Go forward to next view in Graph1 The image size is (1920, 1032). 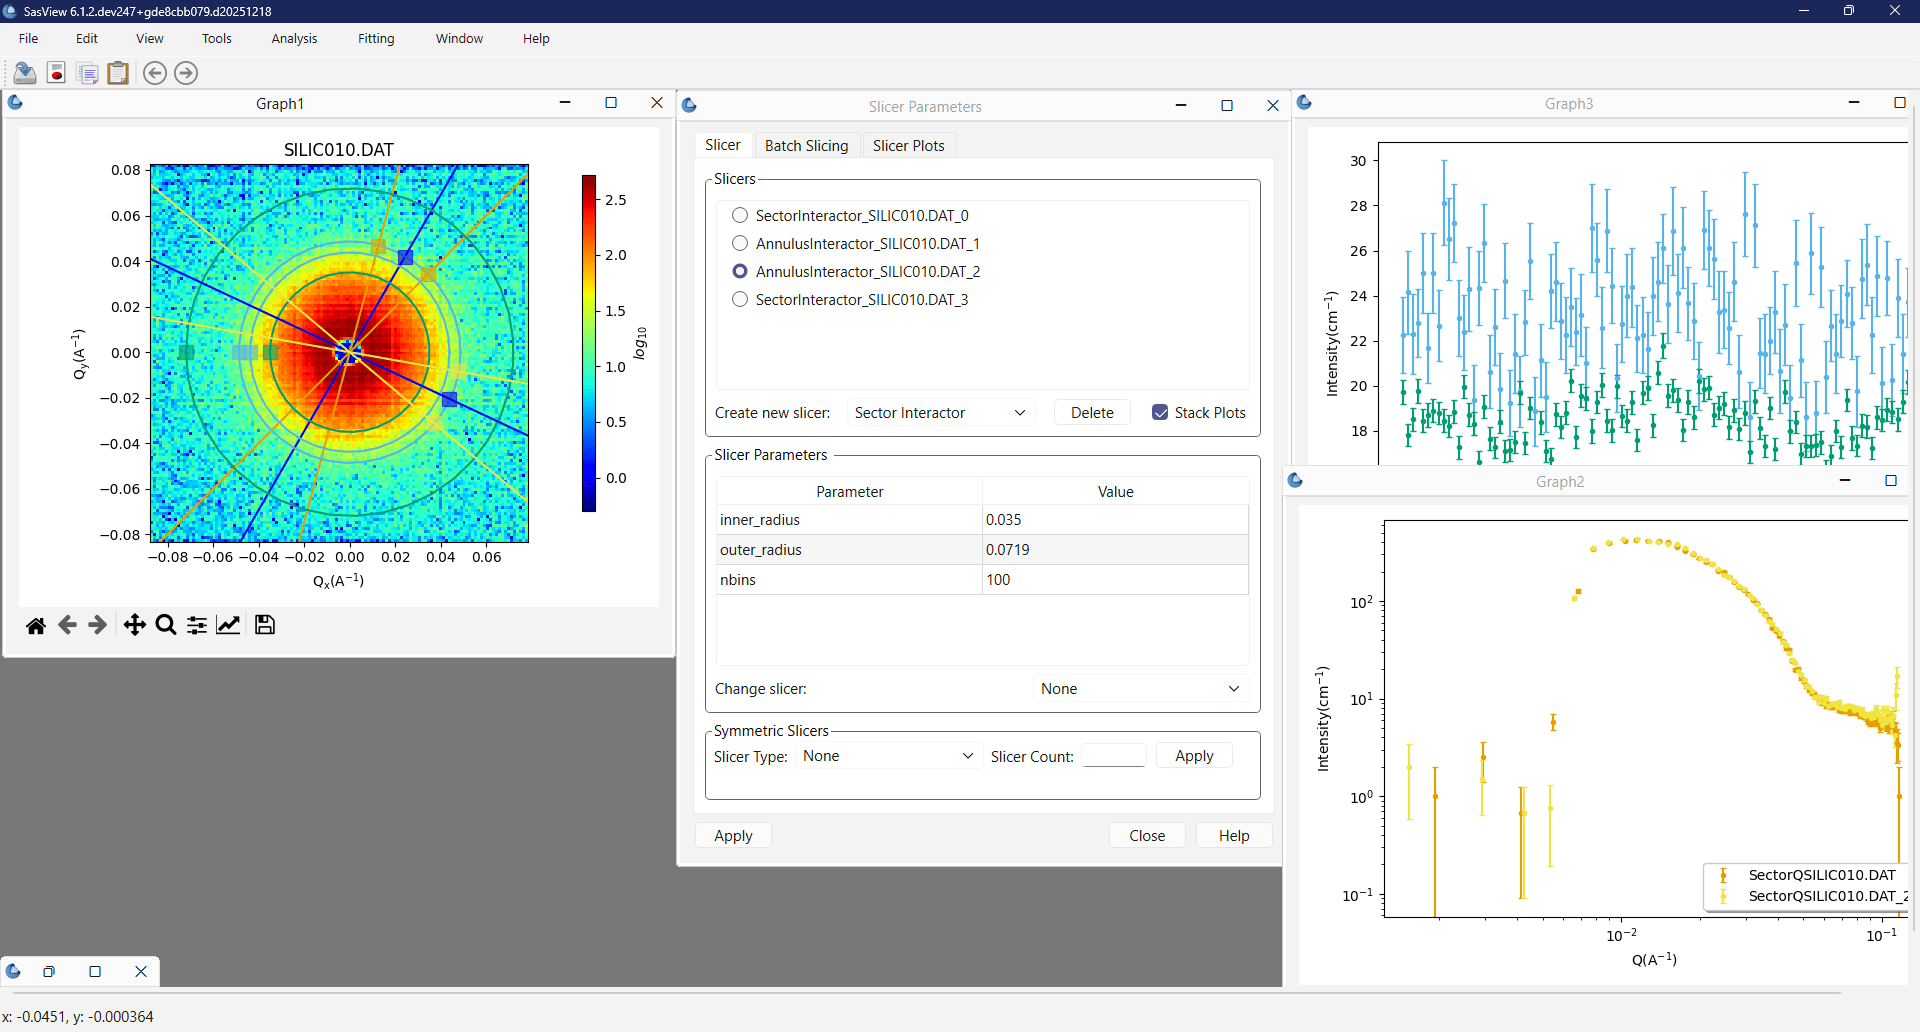(98, 625)
